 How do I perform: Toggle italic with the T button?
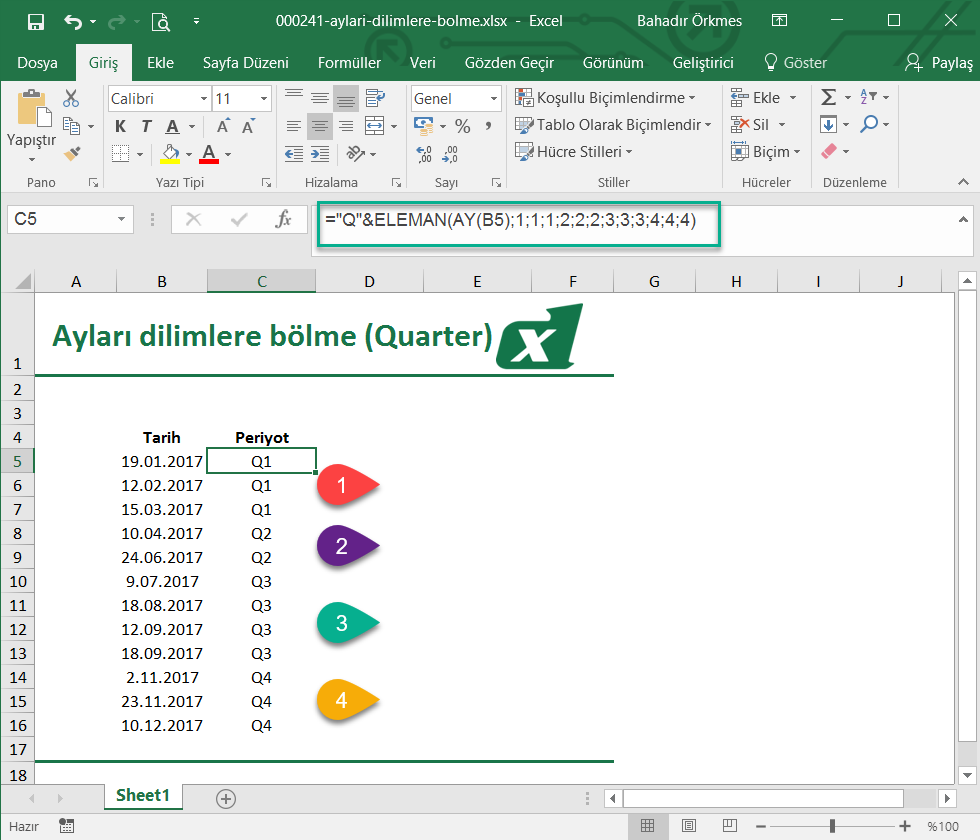click(146, 126)
